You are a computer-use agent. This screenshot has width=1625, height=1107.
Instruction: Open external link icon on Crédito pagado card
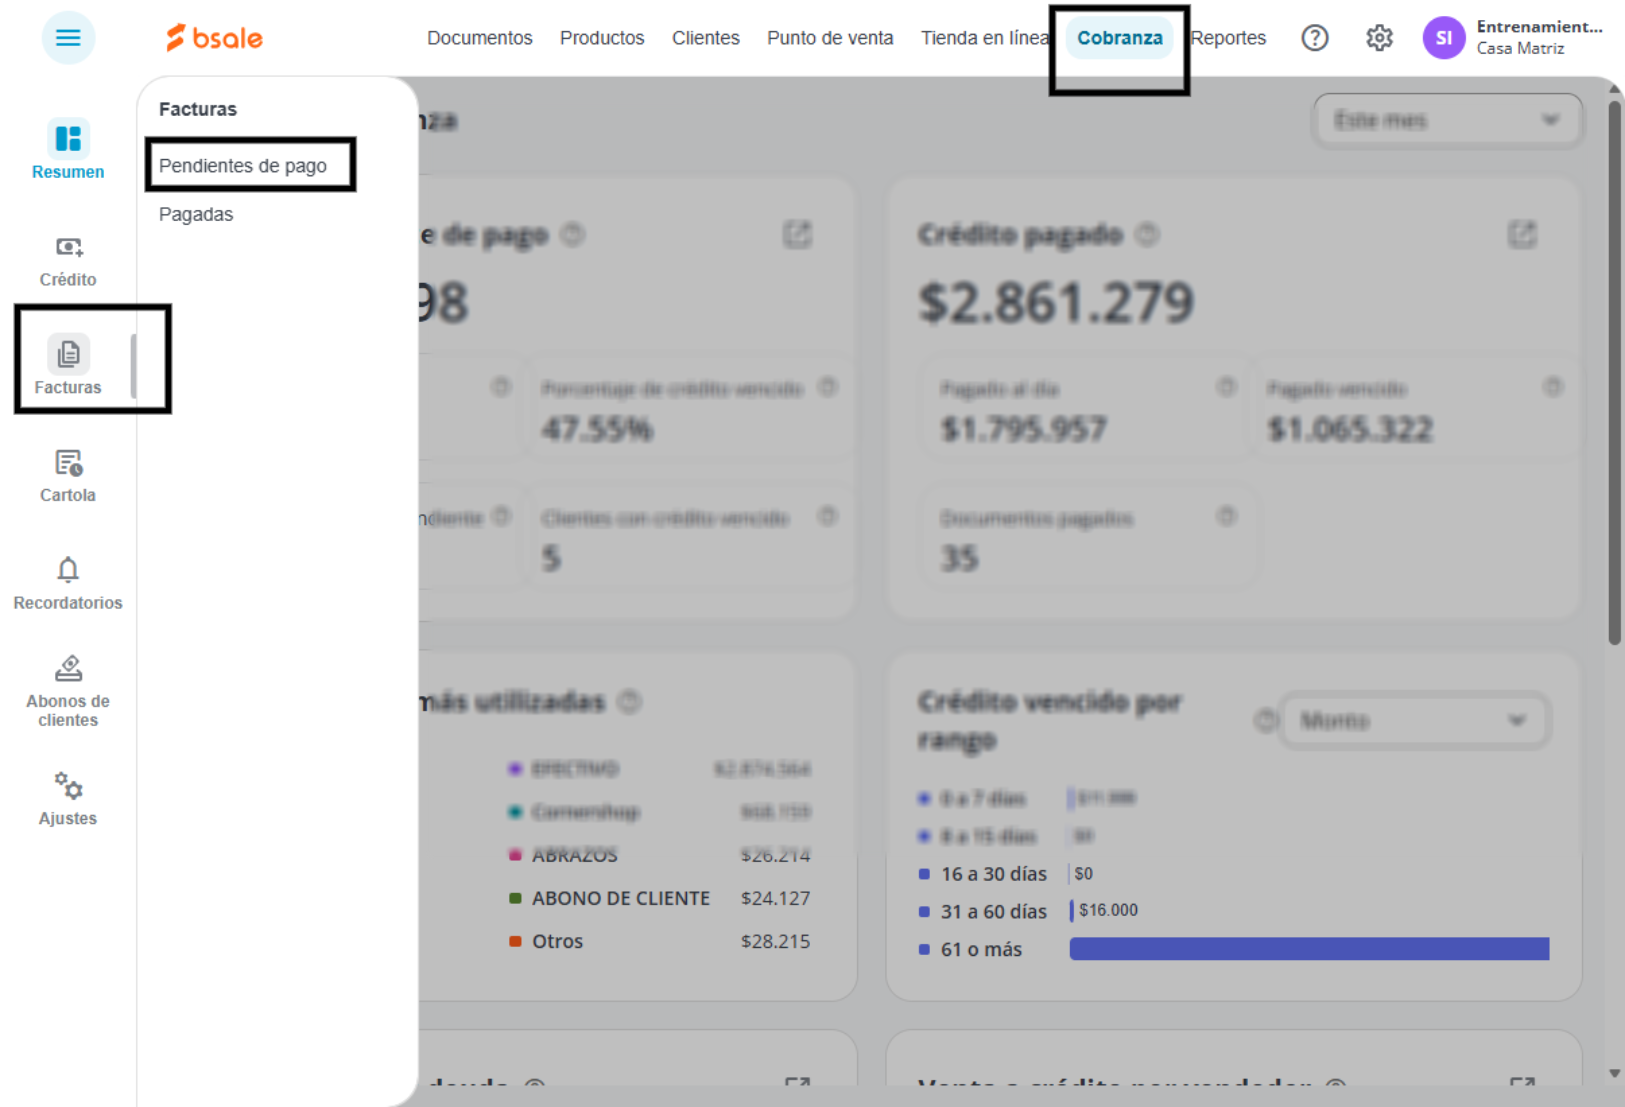(x=1522, y=235)
